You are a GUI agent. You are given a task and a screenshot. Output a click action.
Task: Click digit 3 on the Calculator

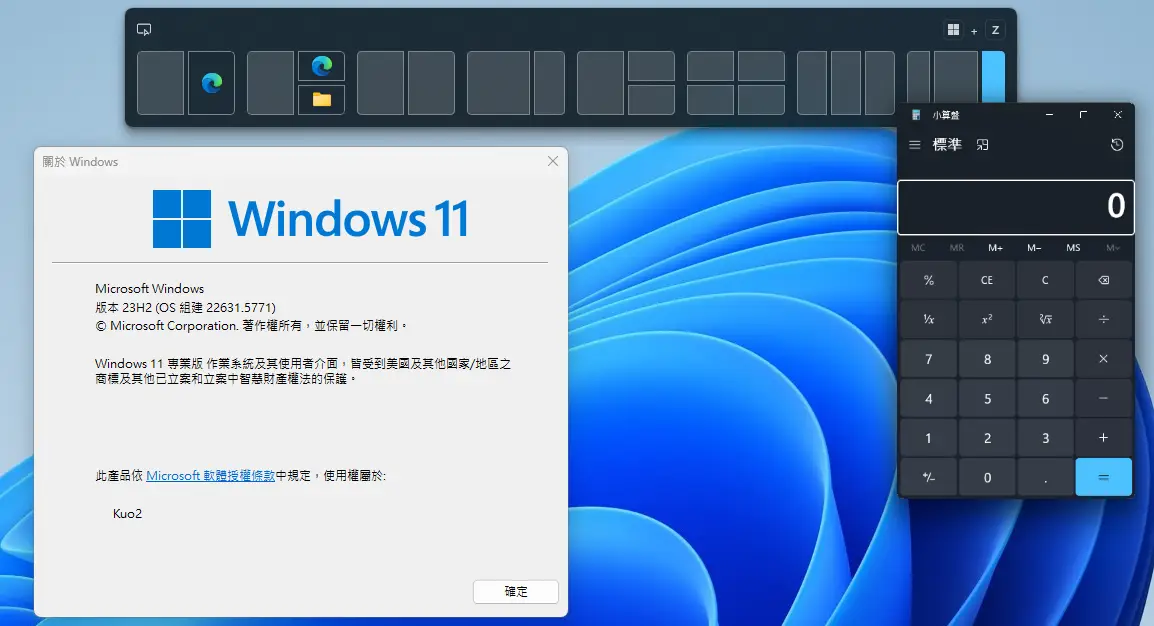coord(1045,438)
